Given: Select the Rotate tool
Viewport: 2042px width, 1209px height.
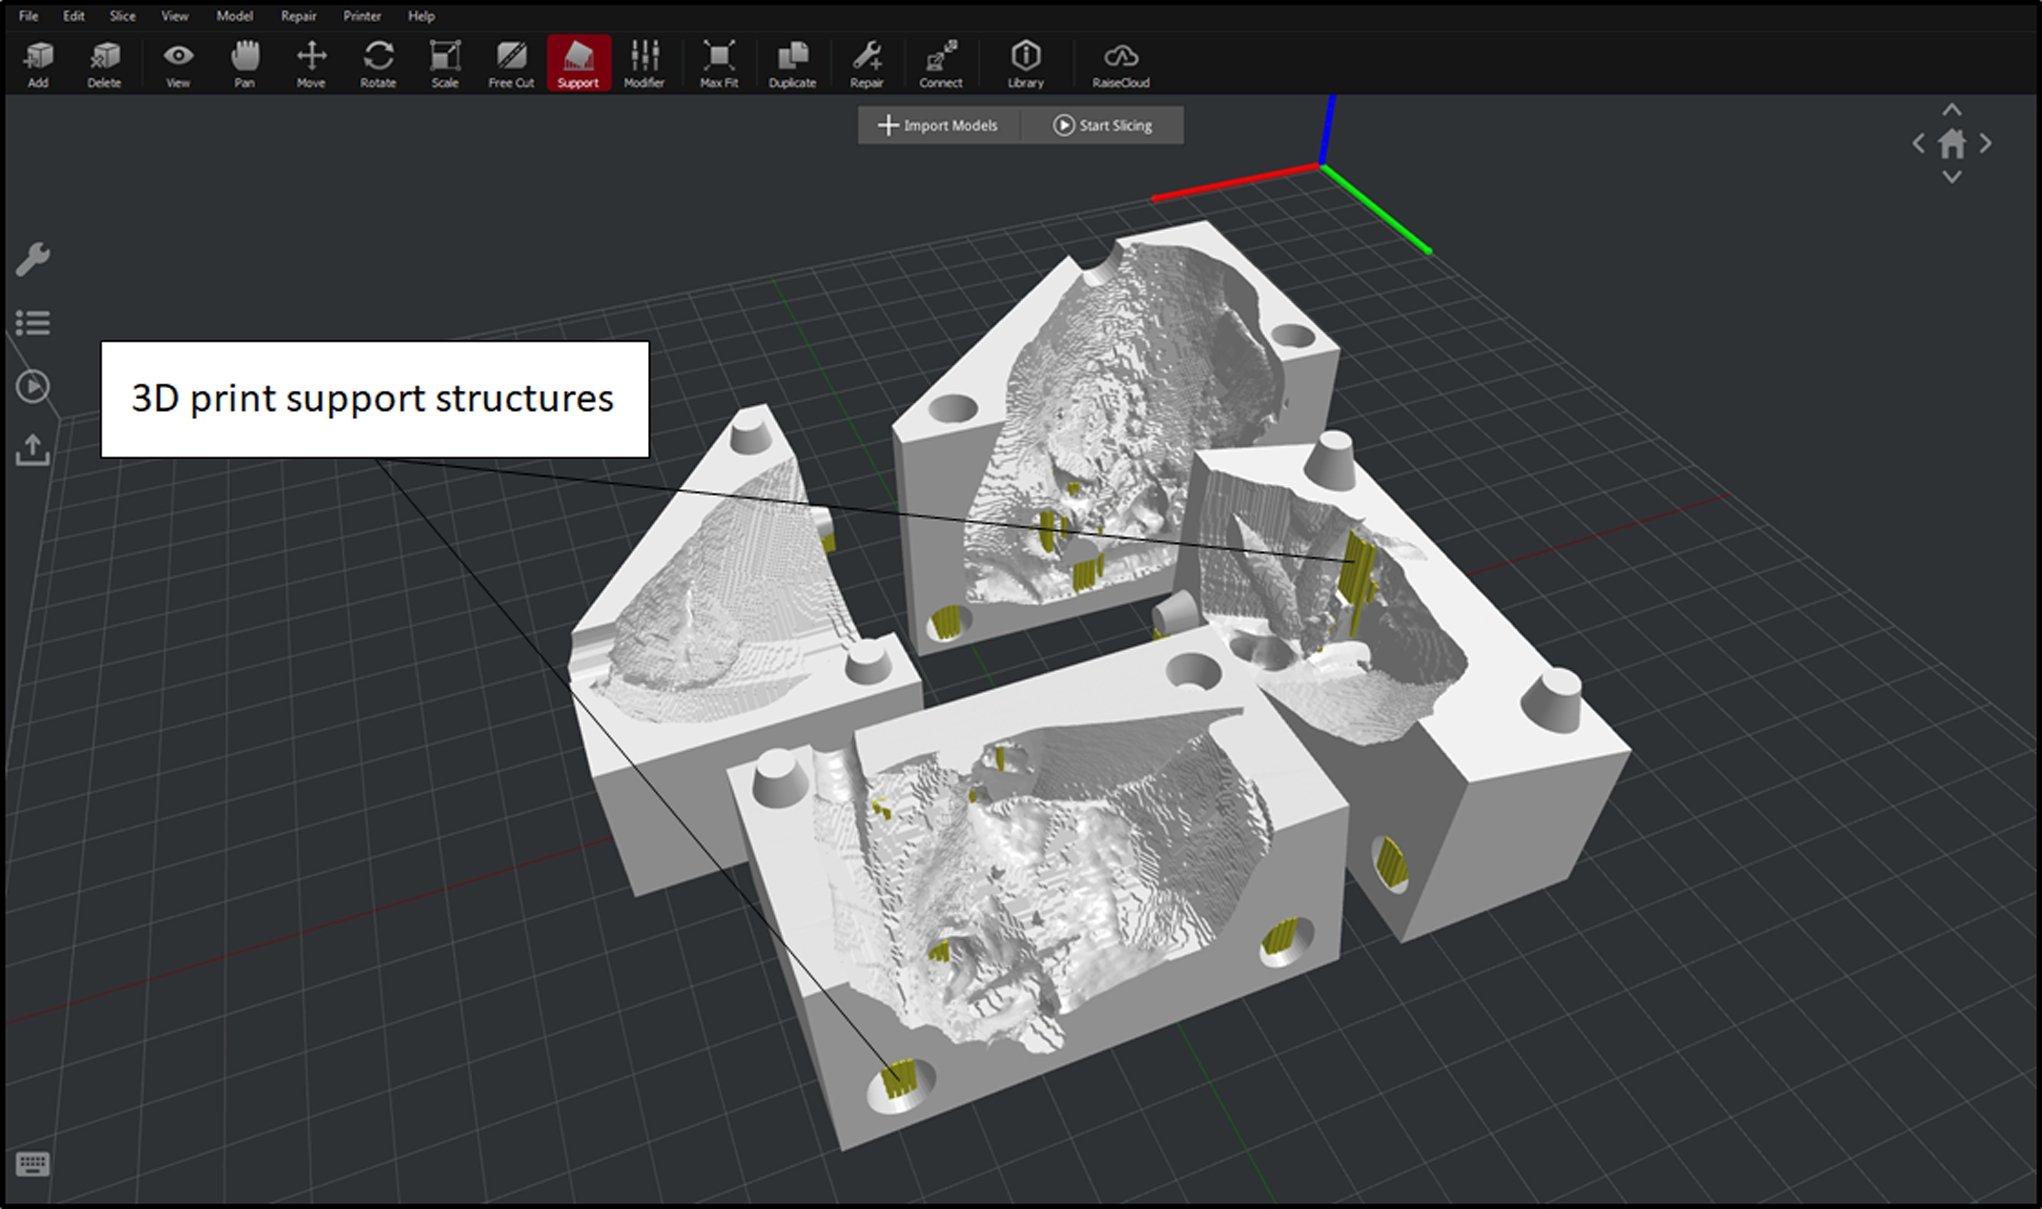Looking at the screenshot, I should pos(378,62).
